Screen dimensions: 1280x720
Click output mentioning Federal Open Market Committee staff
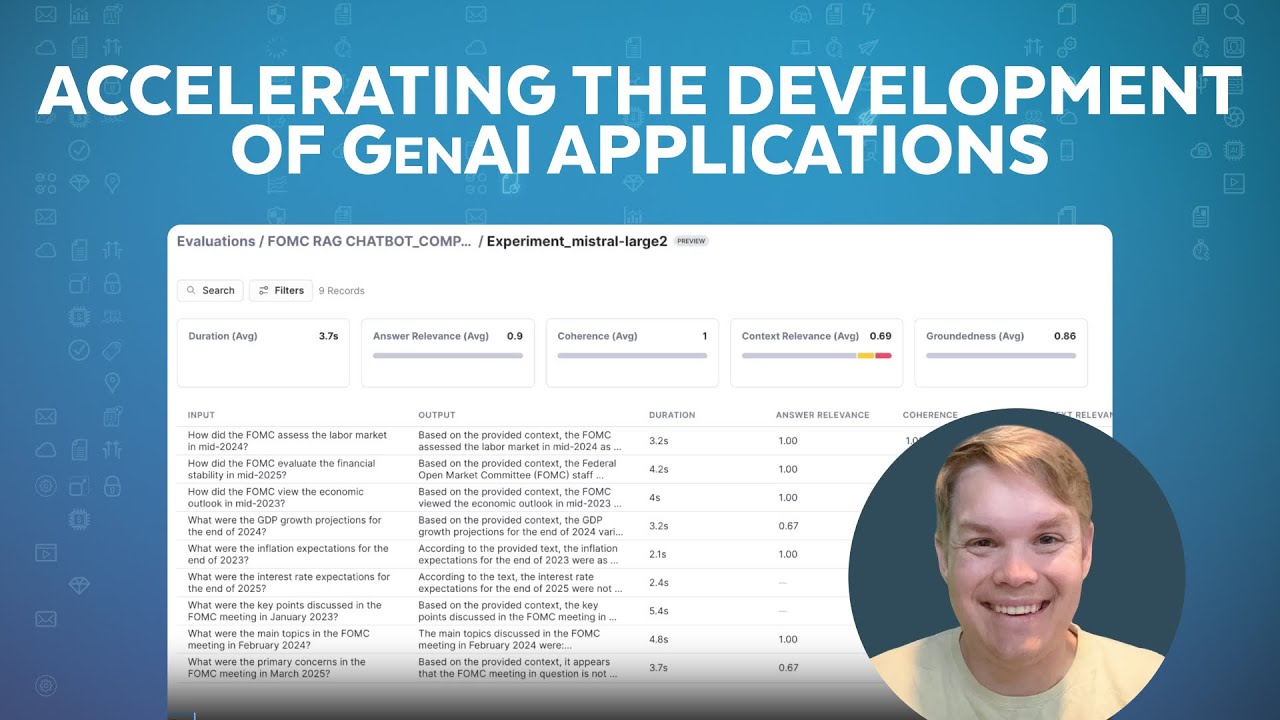click(x=518, y=469)
